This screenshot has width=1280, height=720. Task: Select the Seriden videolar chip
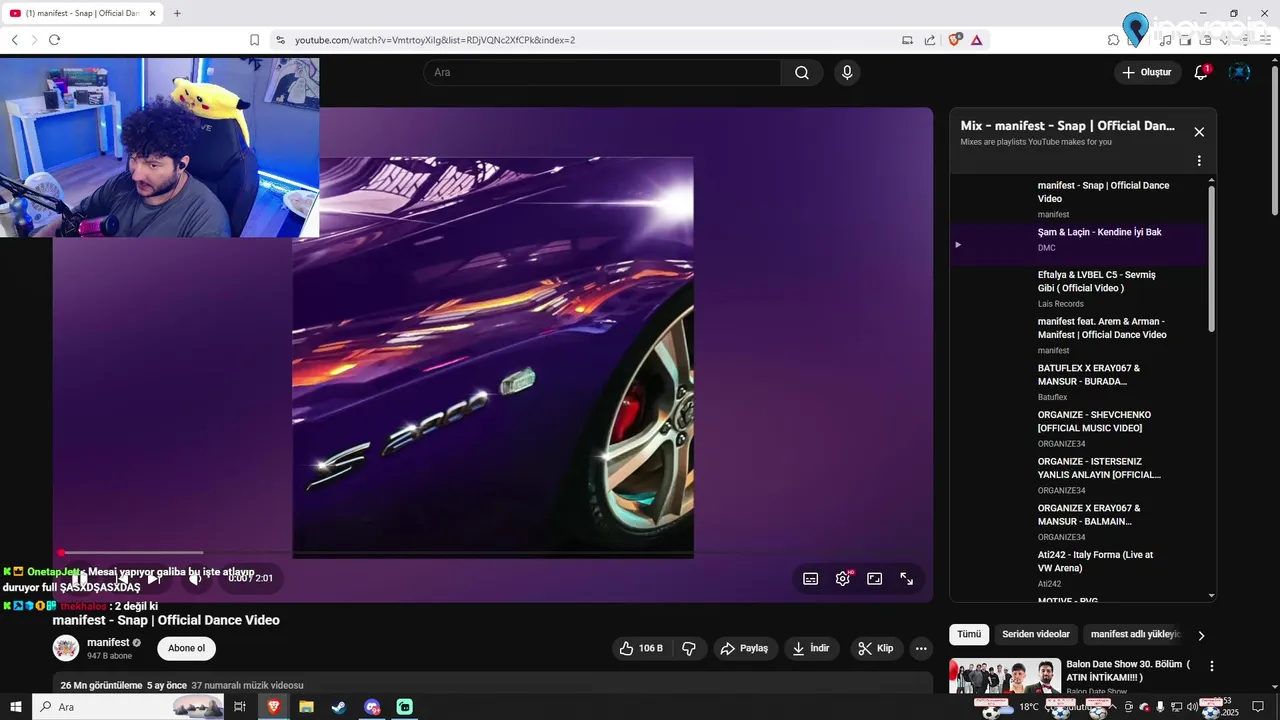pos(1036,634)
